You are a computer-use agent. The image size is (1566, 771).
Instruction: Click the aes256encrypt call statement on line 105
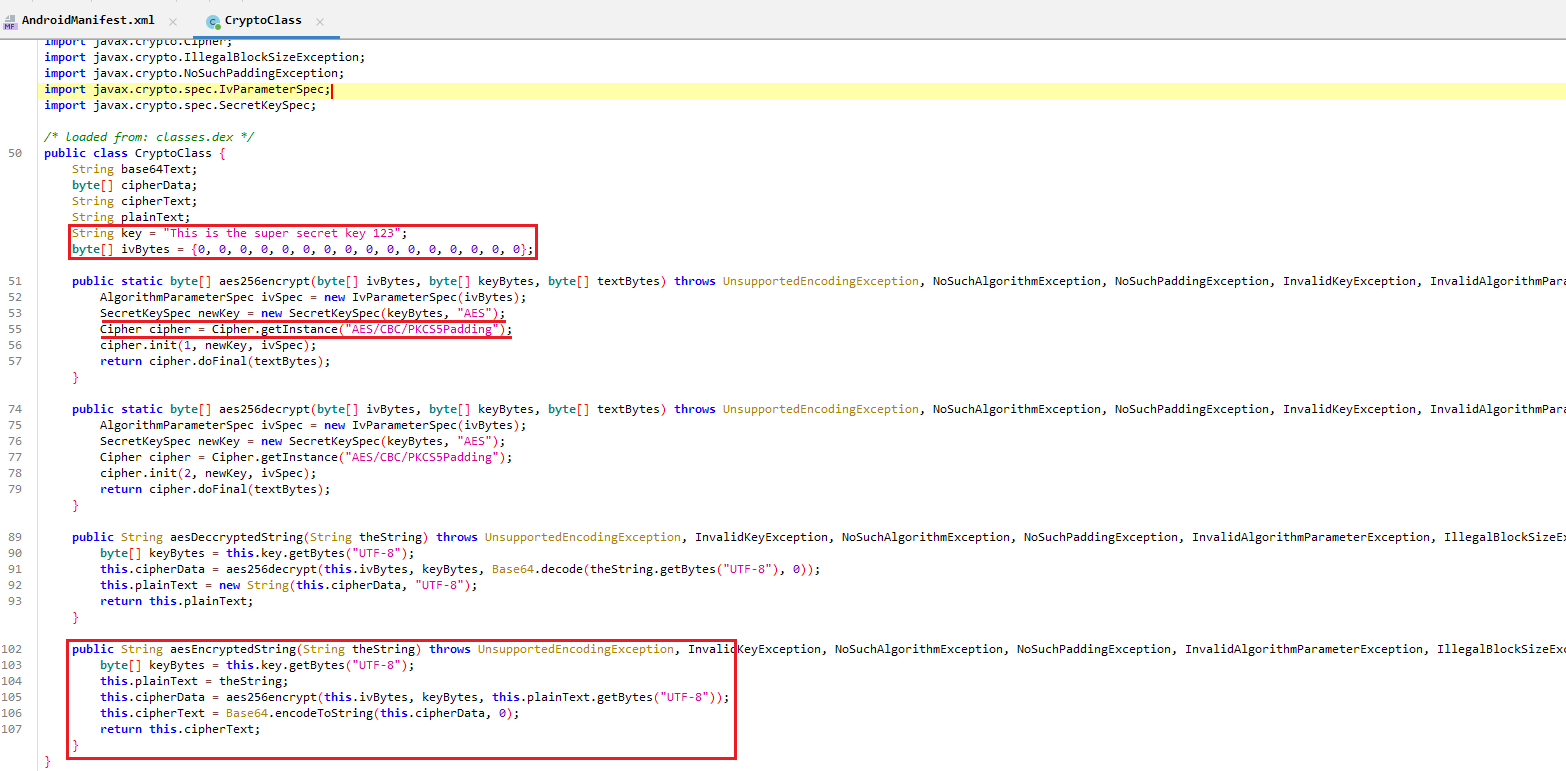(415, 697)
